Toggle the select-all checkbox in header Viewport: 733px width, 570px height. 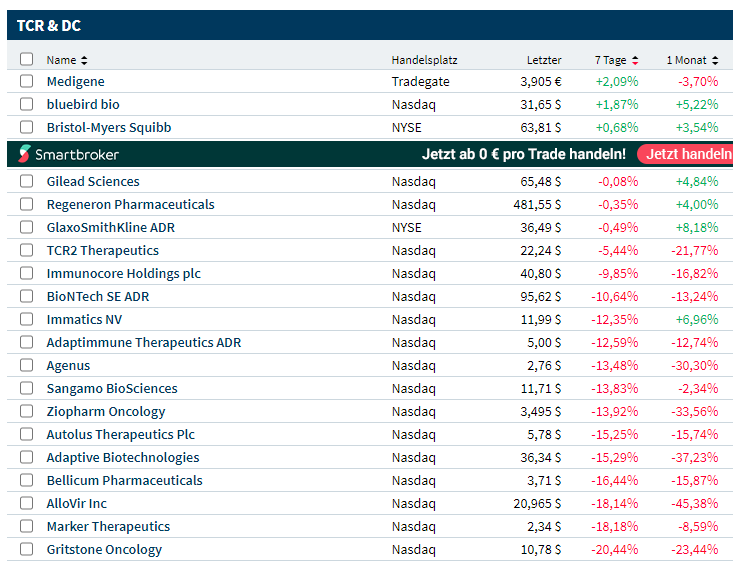pos(27,60)
